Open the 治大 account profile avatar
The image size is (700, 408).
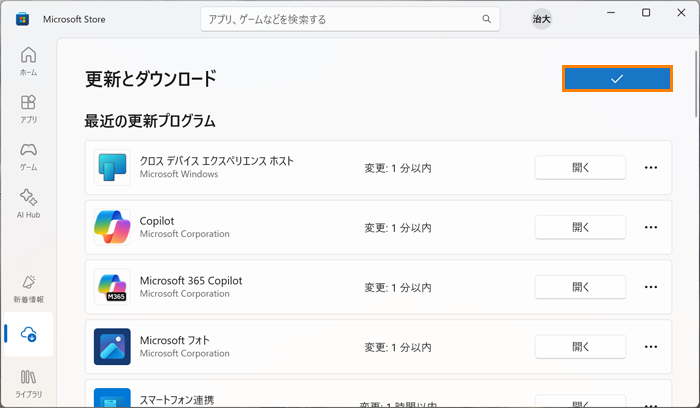pyautogui.click(x=541, y=19)
